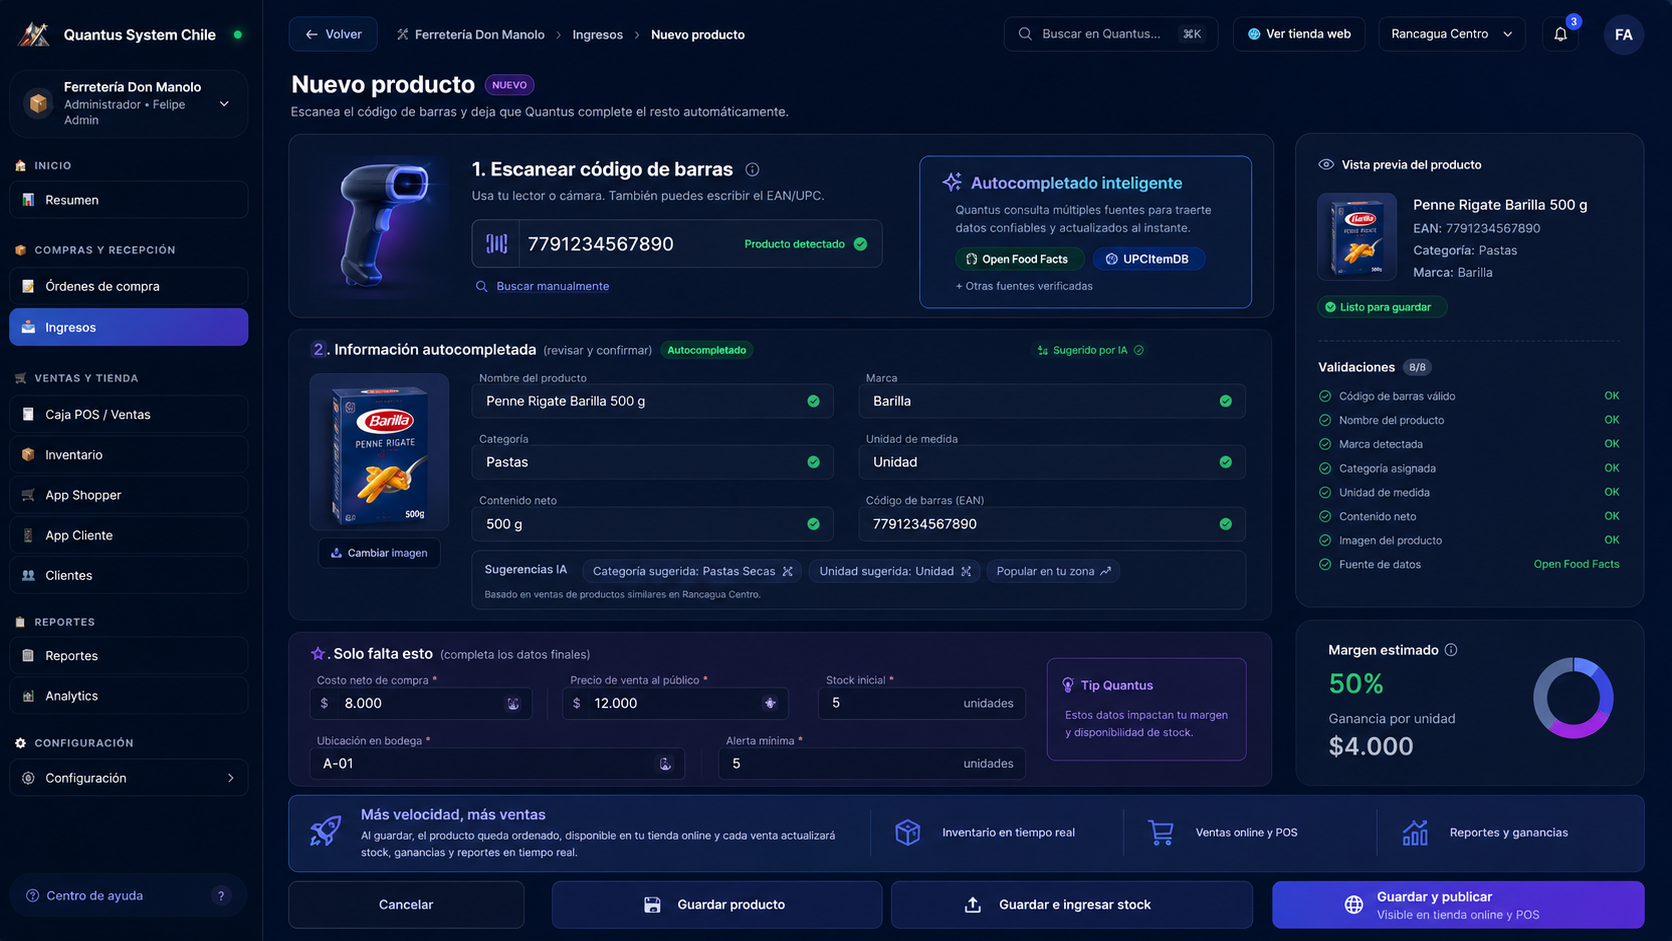Click info icon beside Margen estimado

click(x=1451, y=650)
